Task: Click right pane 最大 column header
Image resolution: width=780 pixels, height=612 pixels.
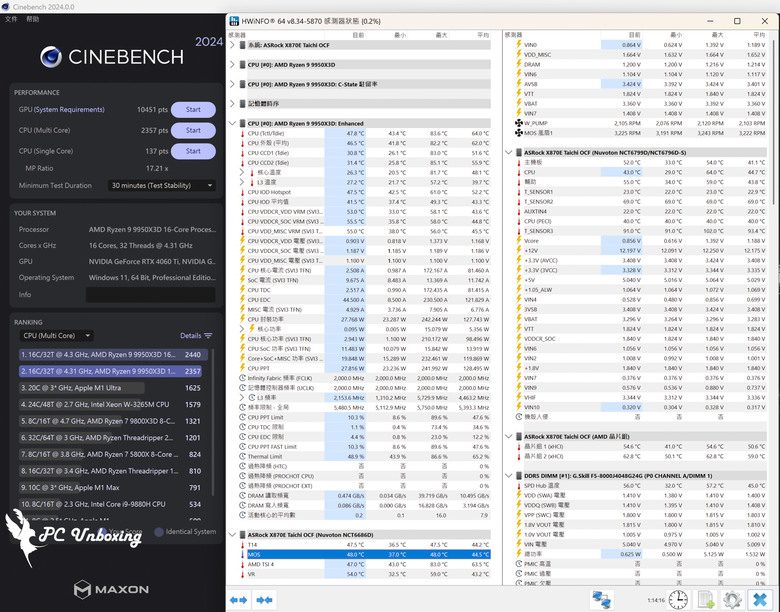Action: [x=717, y=35]
